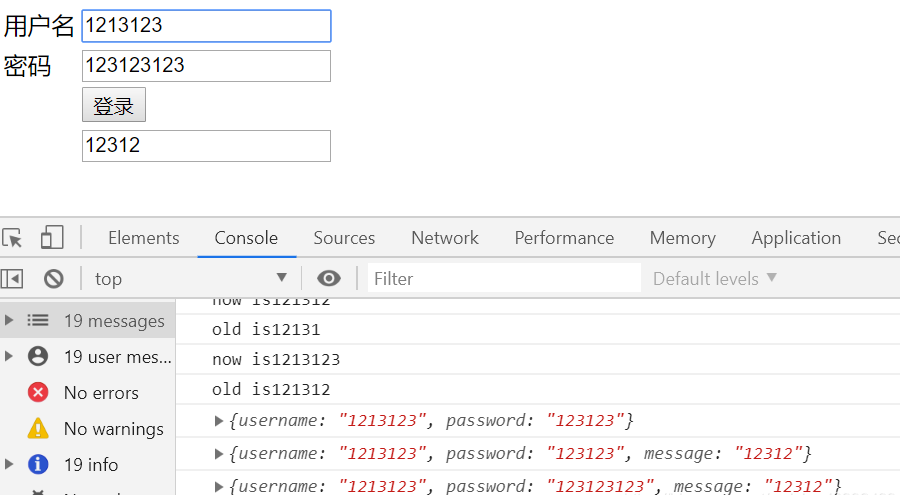900x495 pixels.
Task: Click the 用户名 username input field
Action: (x=206, y=26)
